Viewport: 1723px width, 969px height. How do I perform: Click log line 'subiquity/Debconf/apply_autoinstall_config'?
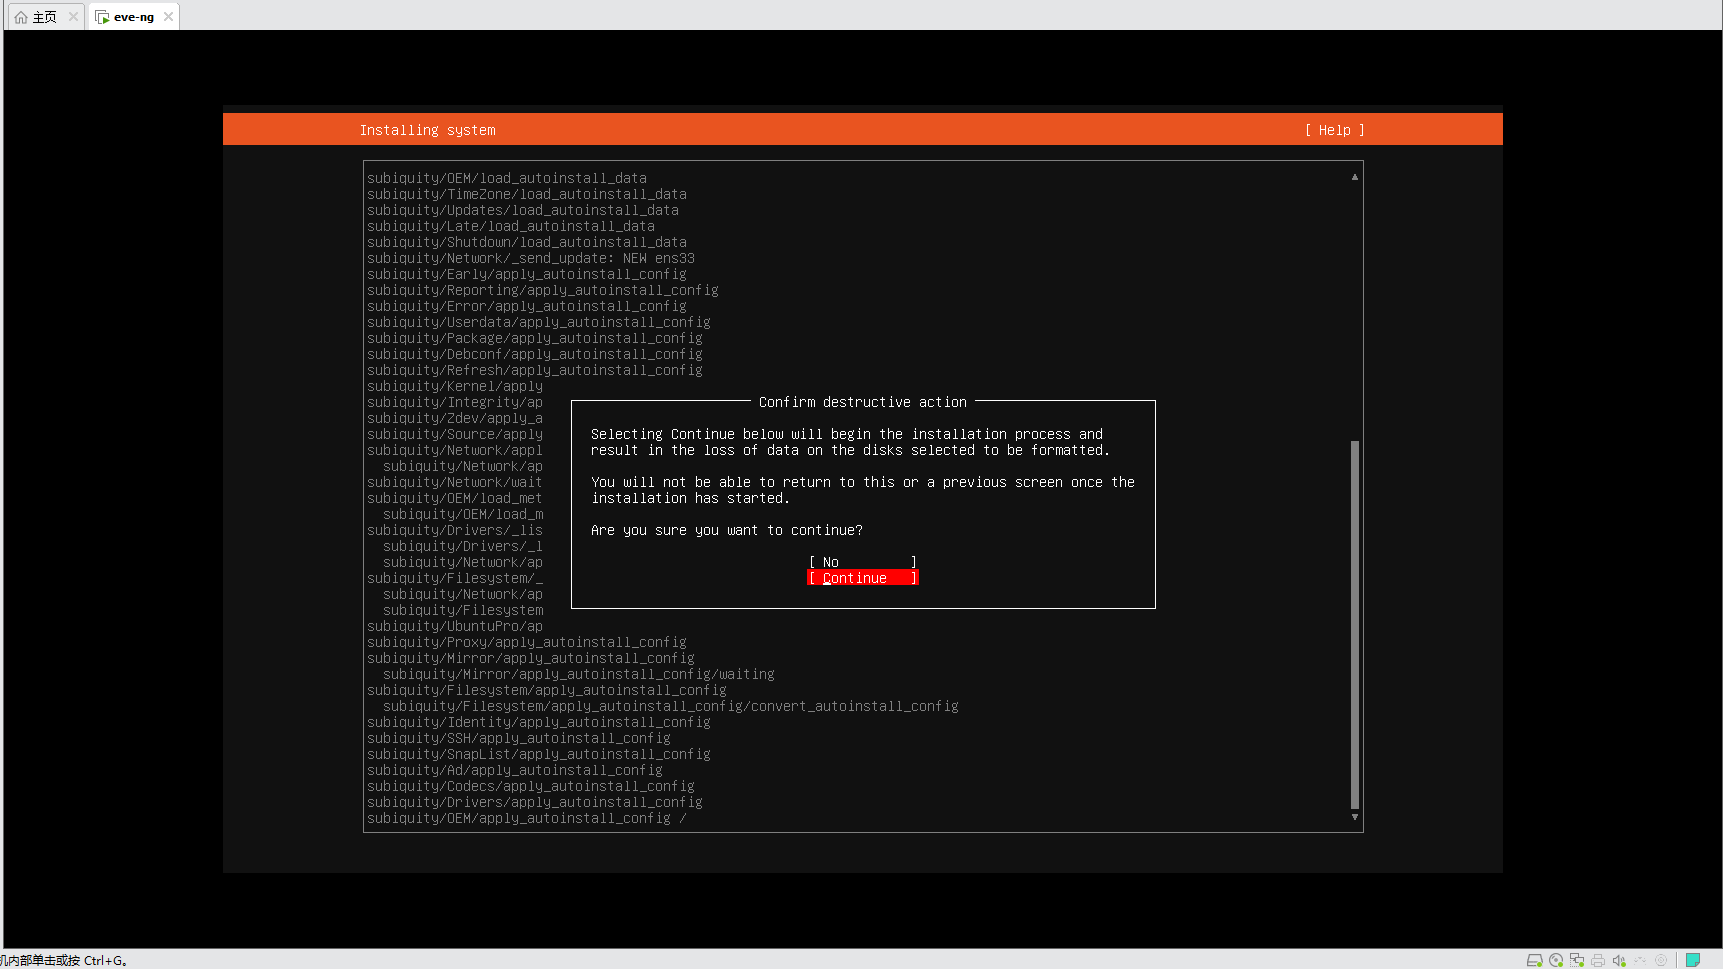(535, 354)
